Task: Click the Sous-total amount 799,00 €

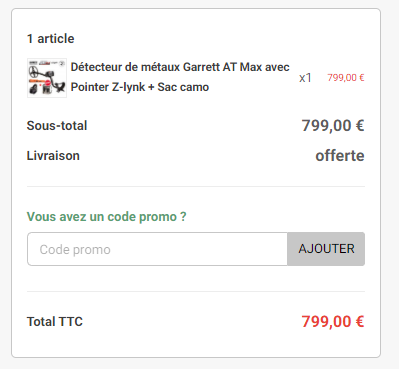Action: pos(333,126)
